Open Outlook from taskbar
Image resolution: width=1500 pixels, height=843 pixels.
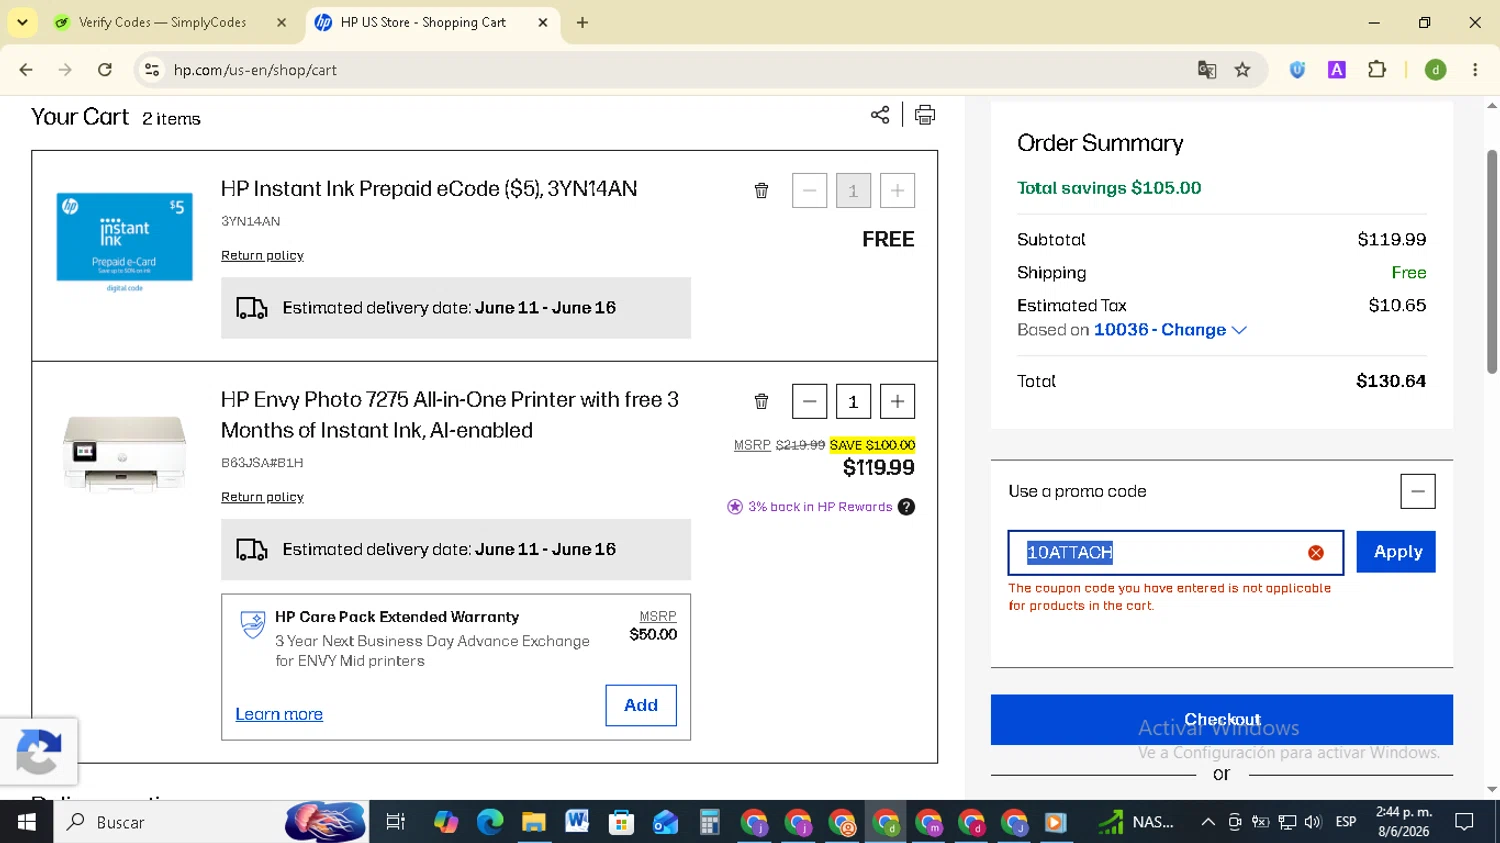coord(665,822)
